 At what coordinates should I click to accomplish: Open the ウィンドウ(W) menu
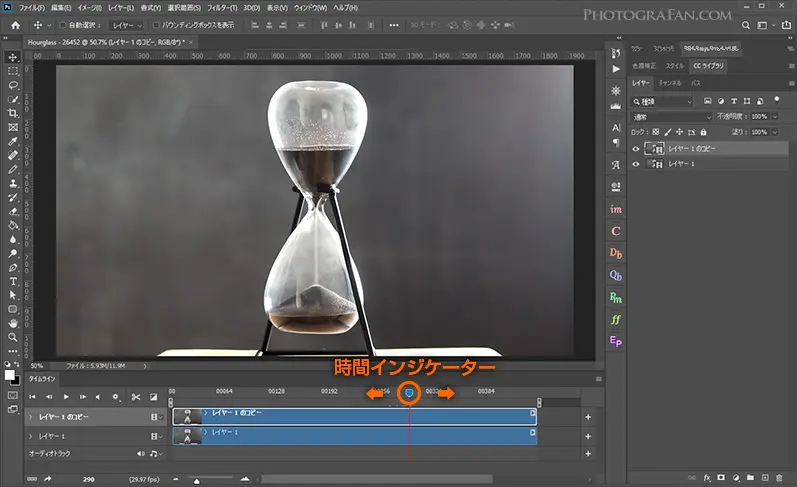[311, 8]
